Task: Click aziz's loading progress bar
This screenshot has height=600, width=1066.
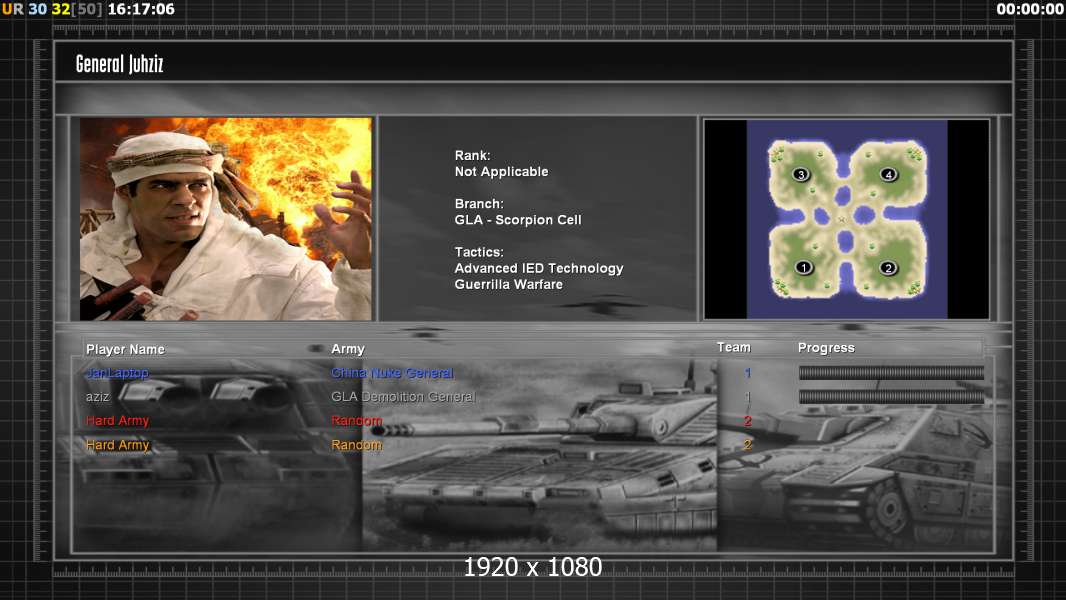Action: [891, 397]
